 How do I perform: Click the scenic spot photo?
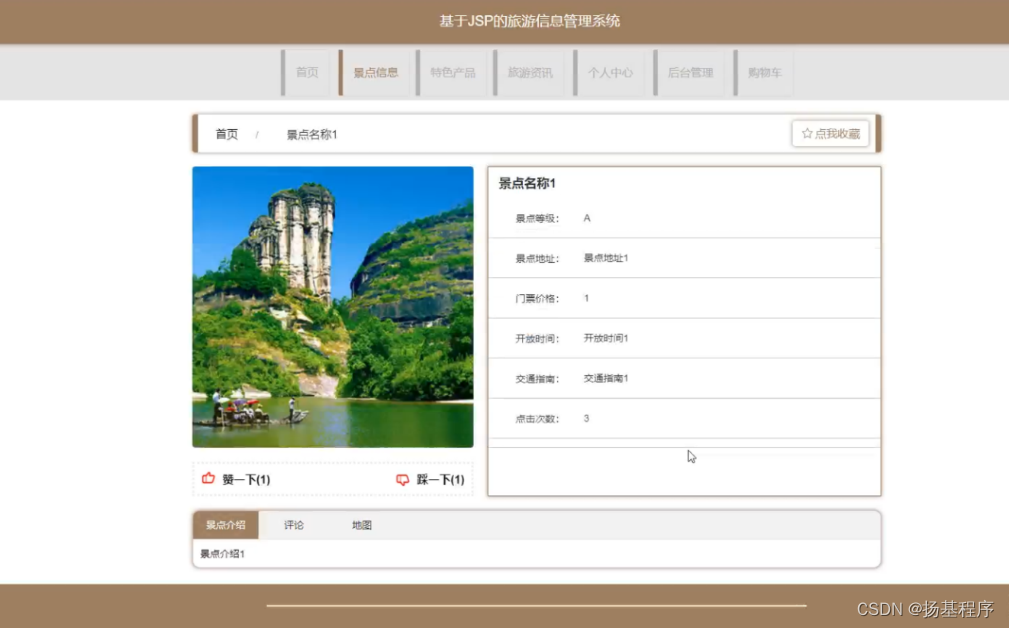[332, 307]
